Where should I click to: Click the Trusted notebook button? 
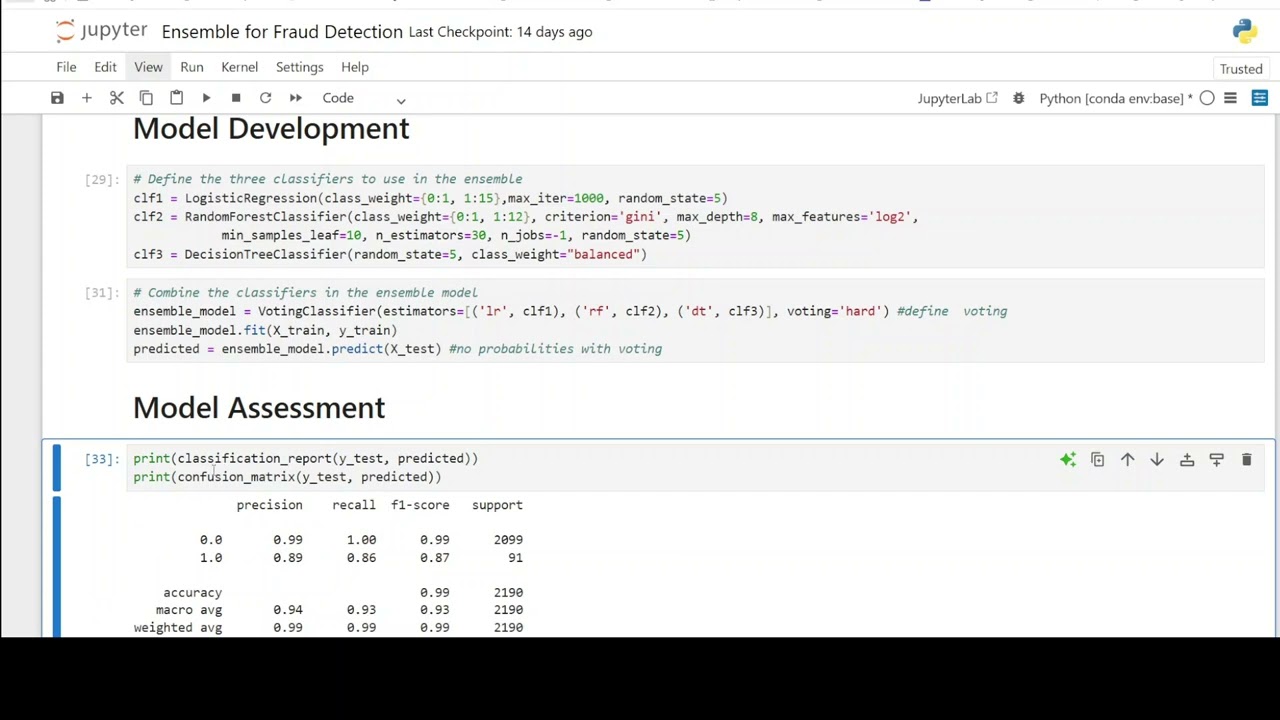tap(1241, 69)
